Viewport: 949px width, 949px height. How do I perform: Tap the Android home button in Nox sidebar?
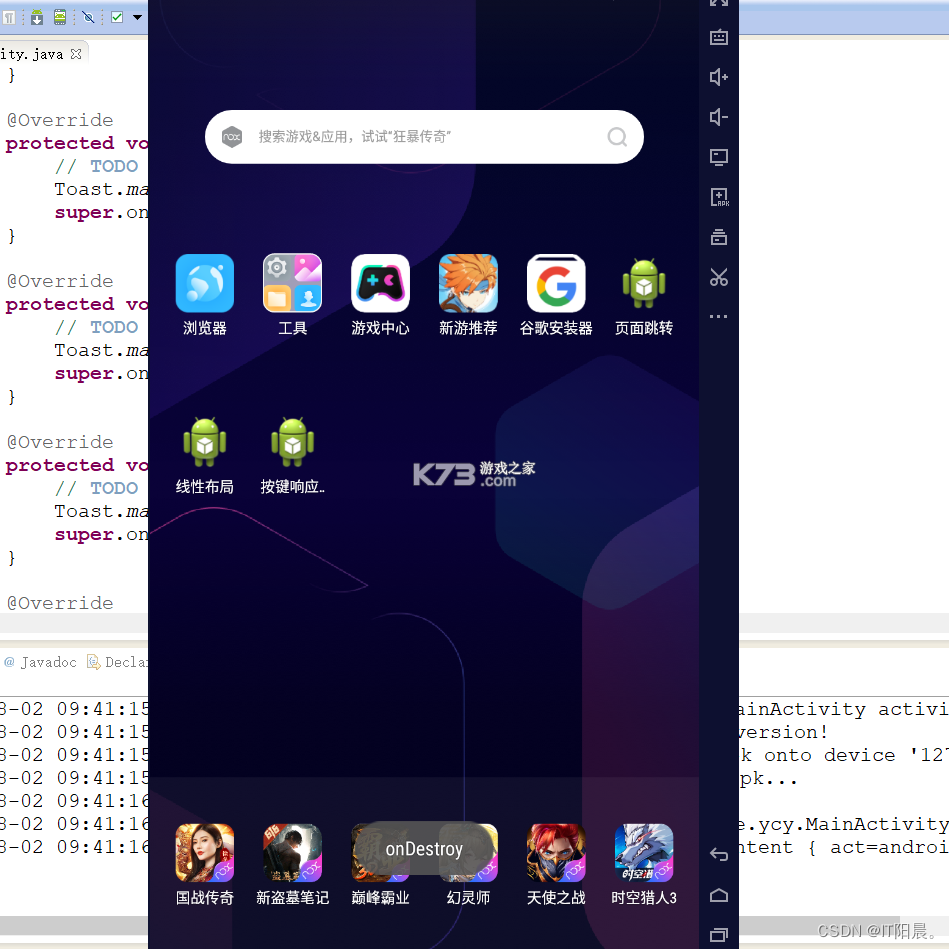point(718,895)
